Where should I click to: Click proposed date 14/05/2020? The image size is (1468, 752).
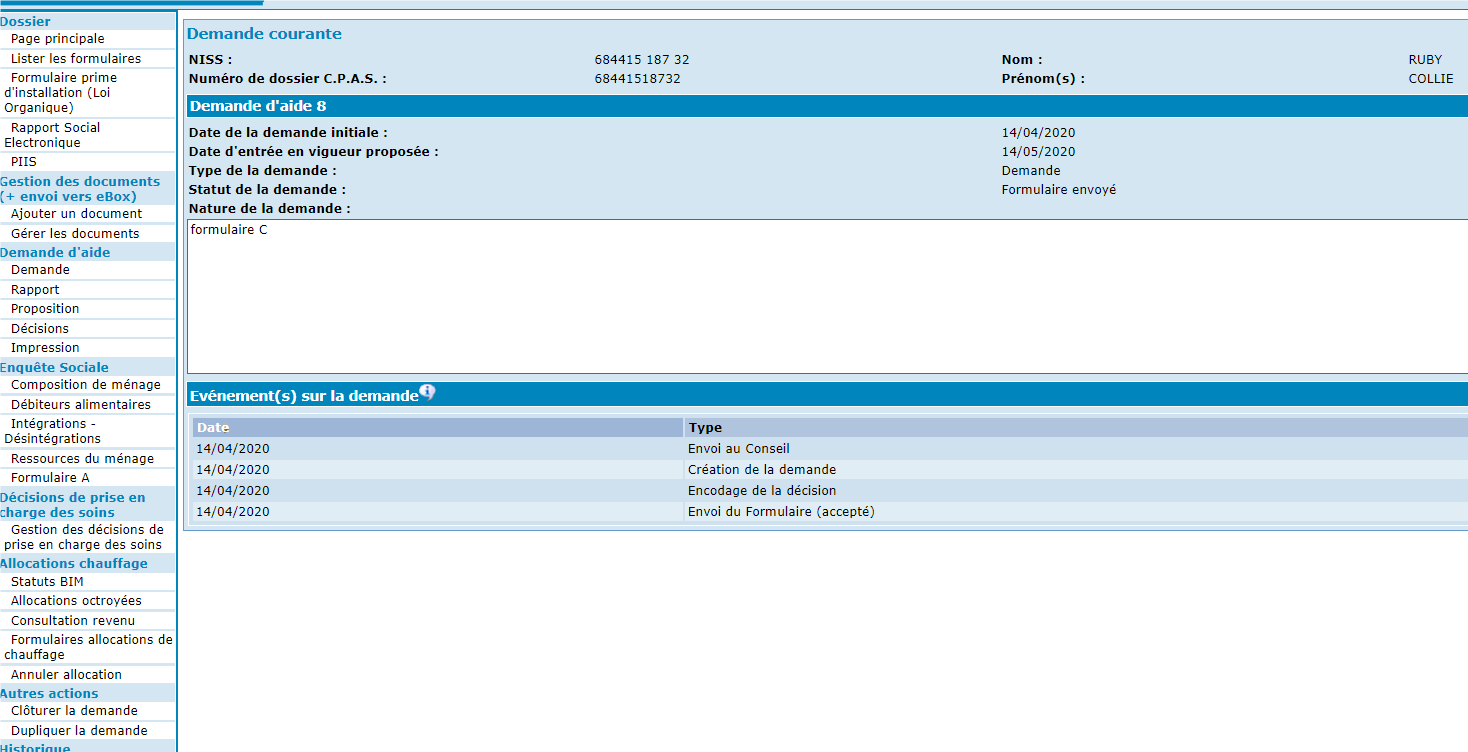(1038, 152)
